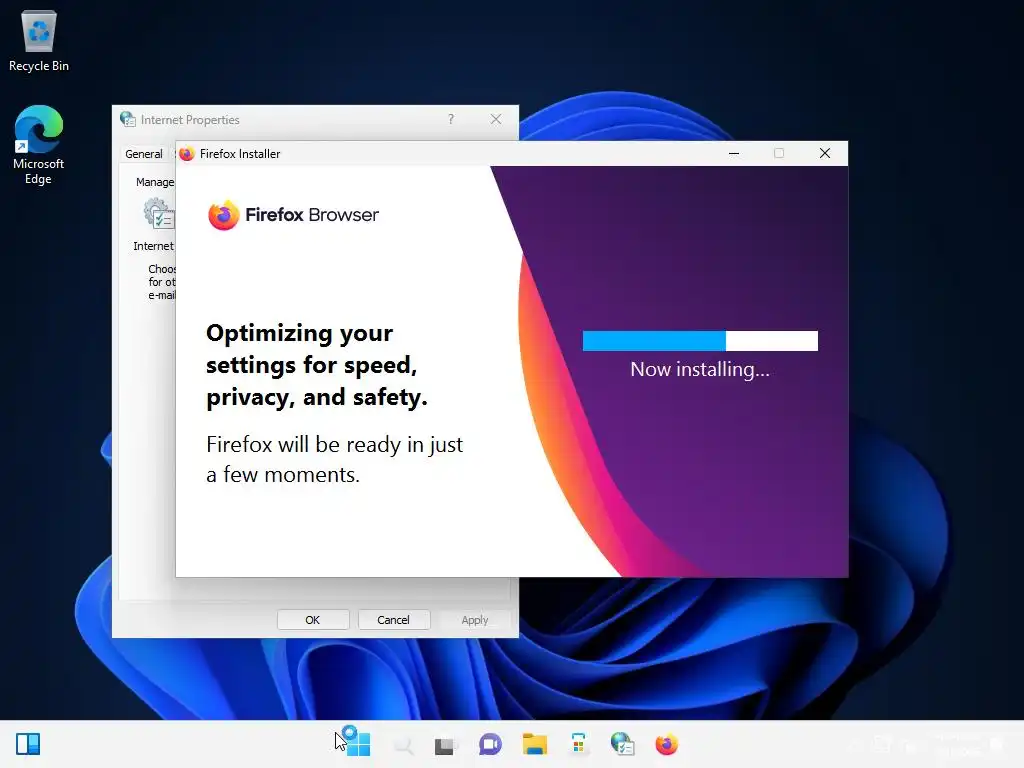Open Task View in the taskbar
The width and height of the screenshot is (1024, 768).
point(445,744)
